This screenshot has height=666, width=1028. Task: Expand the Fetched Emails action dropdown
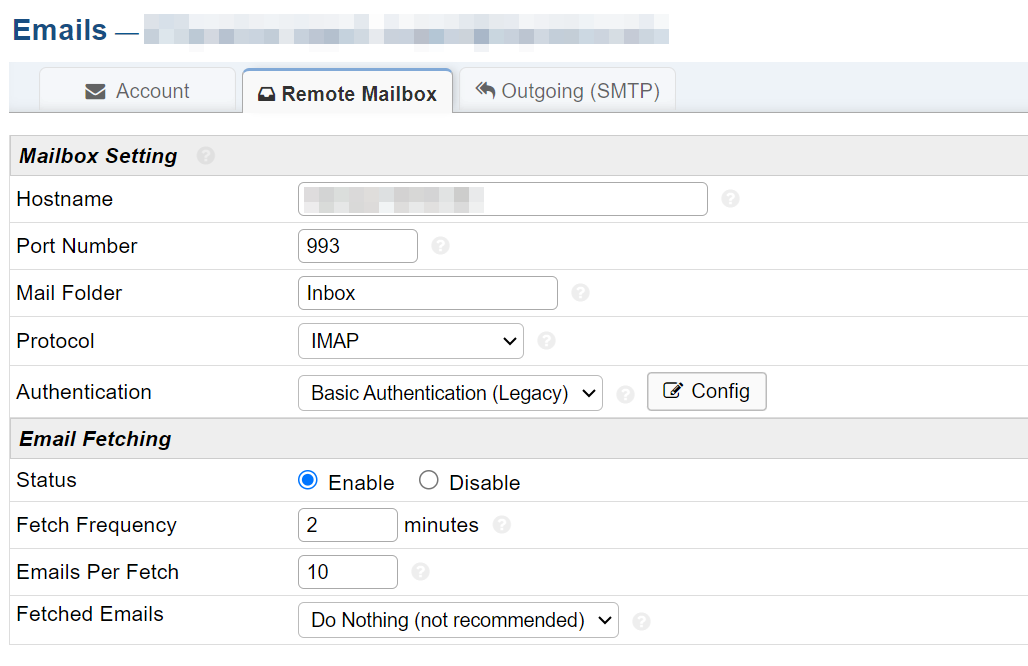458,620
